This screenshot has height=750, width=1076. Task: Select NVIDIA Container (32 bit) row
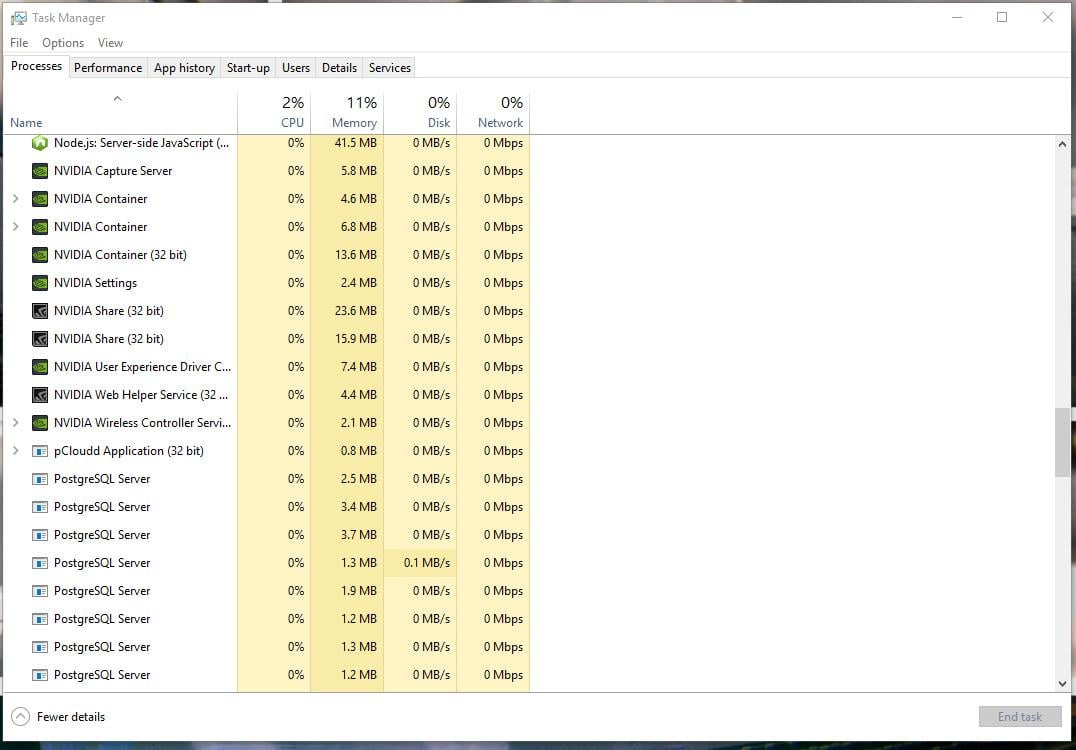(266, 255)
